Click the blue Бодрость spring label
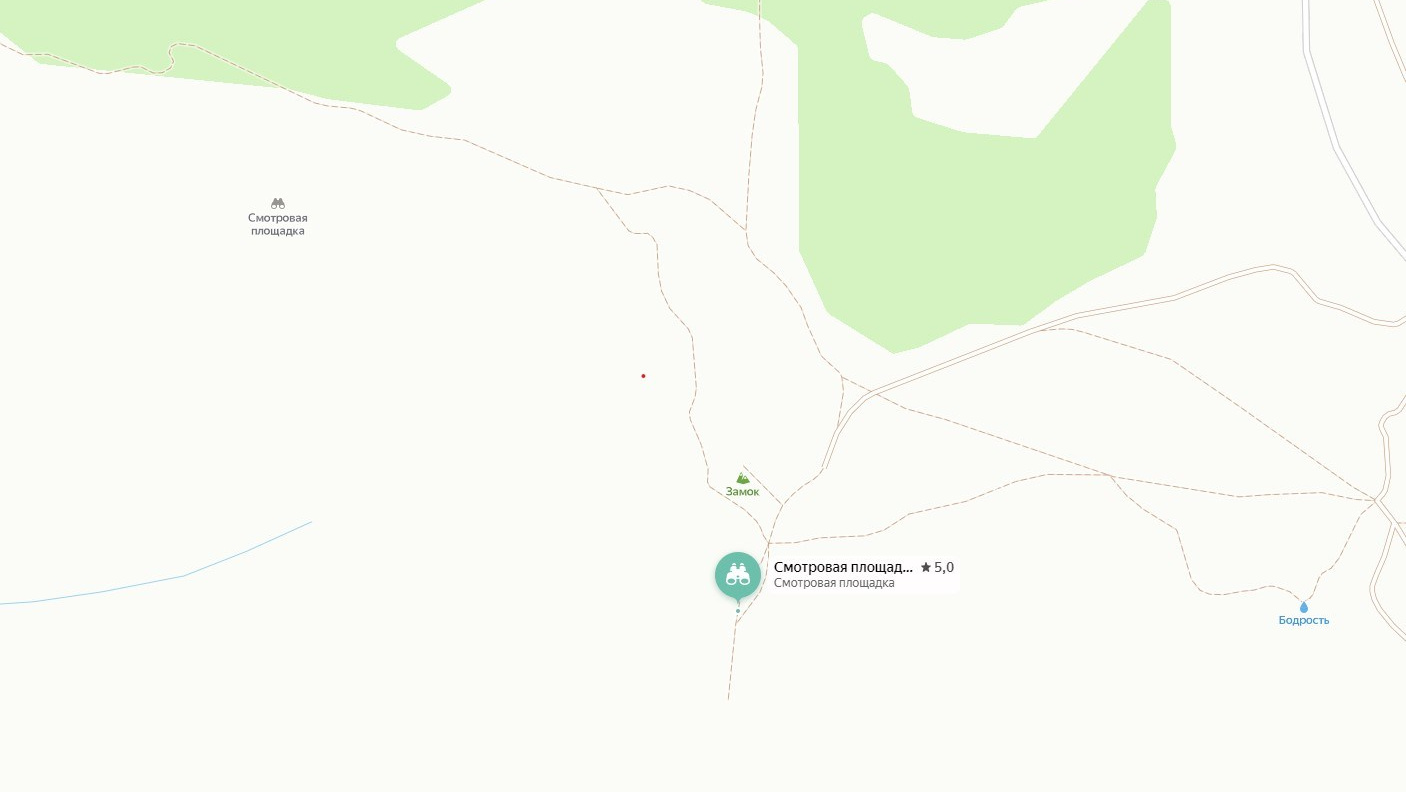This screenshot has height=792, width=1406. point(1304,620)
